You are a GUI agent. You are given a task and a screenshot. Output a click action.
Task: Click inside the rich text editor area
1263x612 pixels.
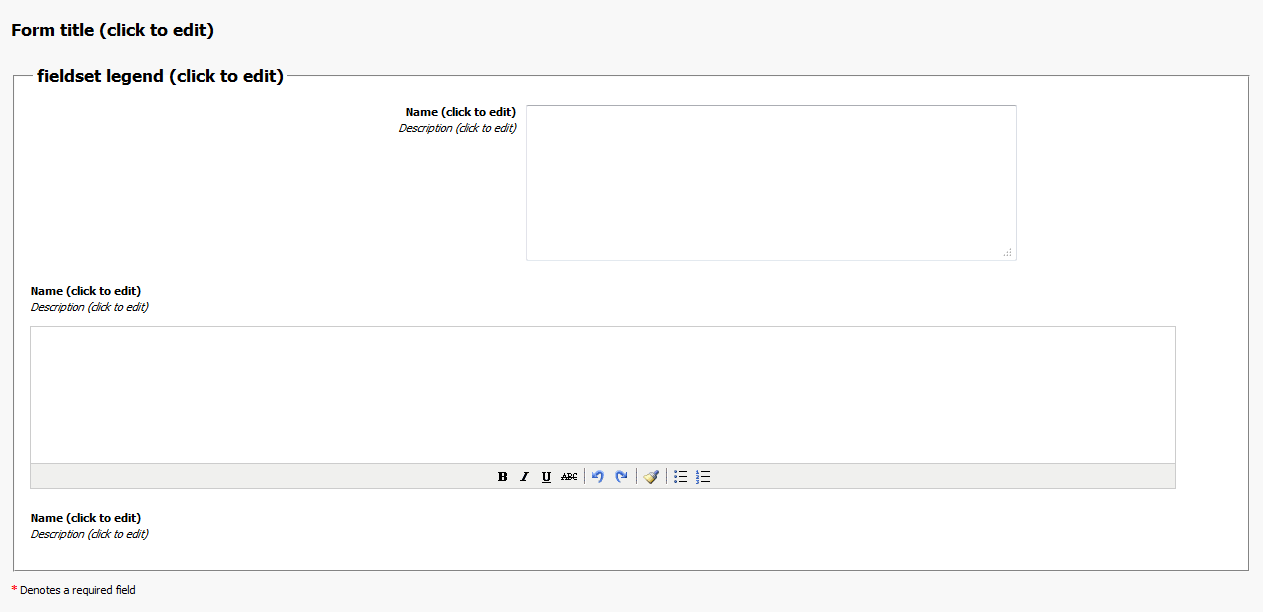(x=603, y=395)
